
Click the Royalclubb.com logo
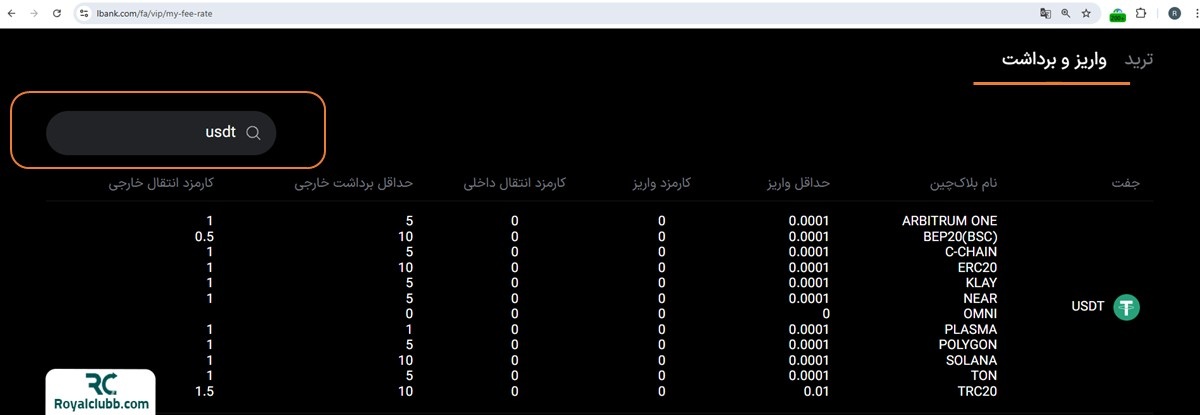tap(100, 392)
